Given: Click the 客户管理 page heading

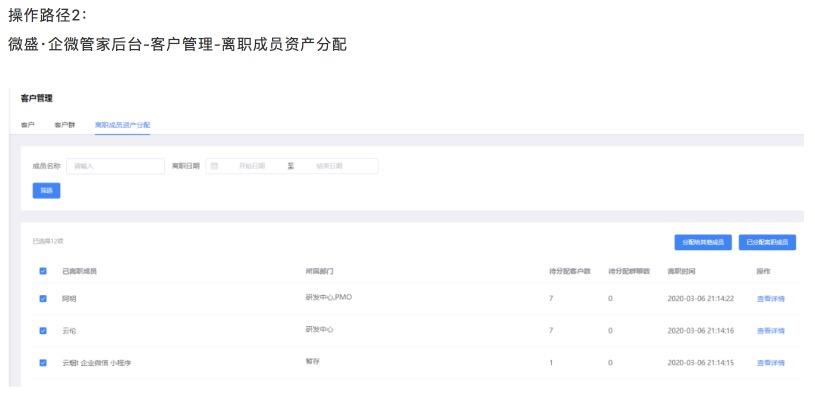Looking at the screenshot, I should 36,98.
